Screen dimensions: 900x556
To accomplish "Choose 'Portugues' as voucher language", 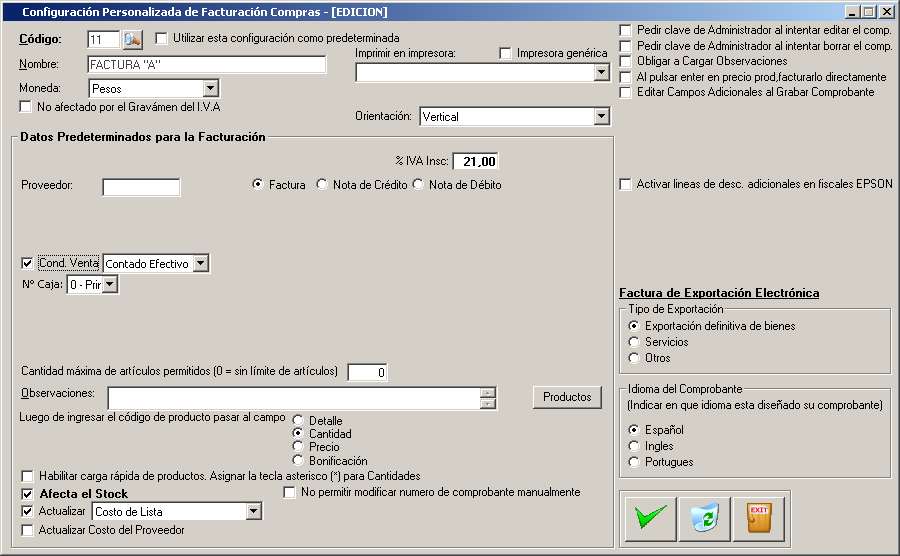I will point(634,462).
